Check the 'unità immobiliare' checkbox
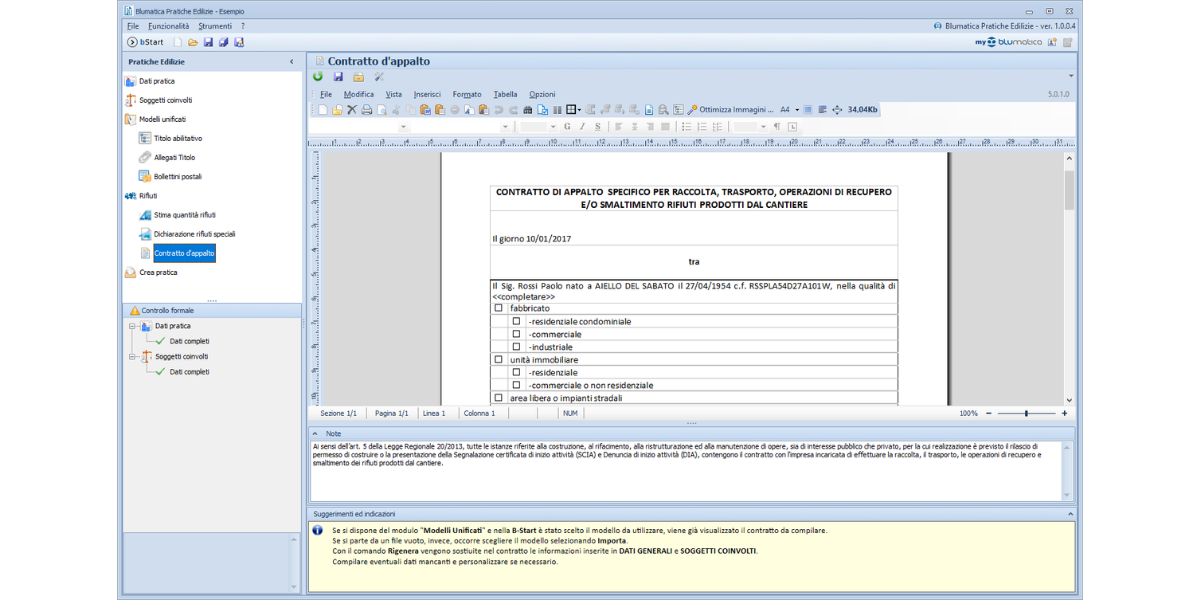This screenshot has height=600, width=1200. pos(498,359)
